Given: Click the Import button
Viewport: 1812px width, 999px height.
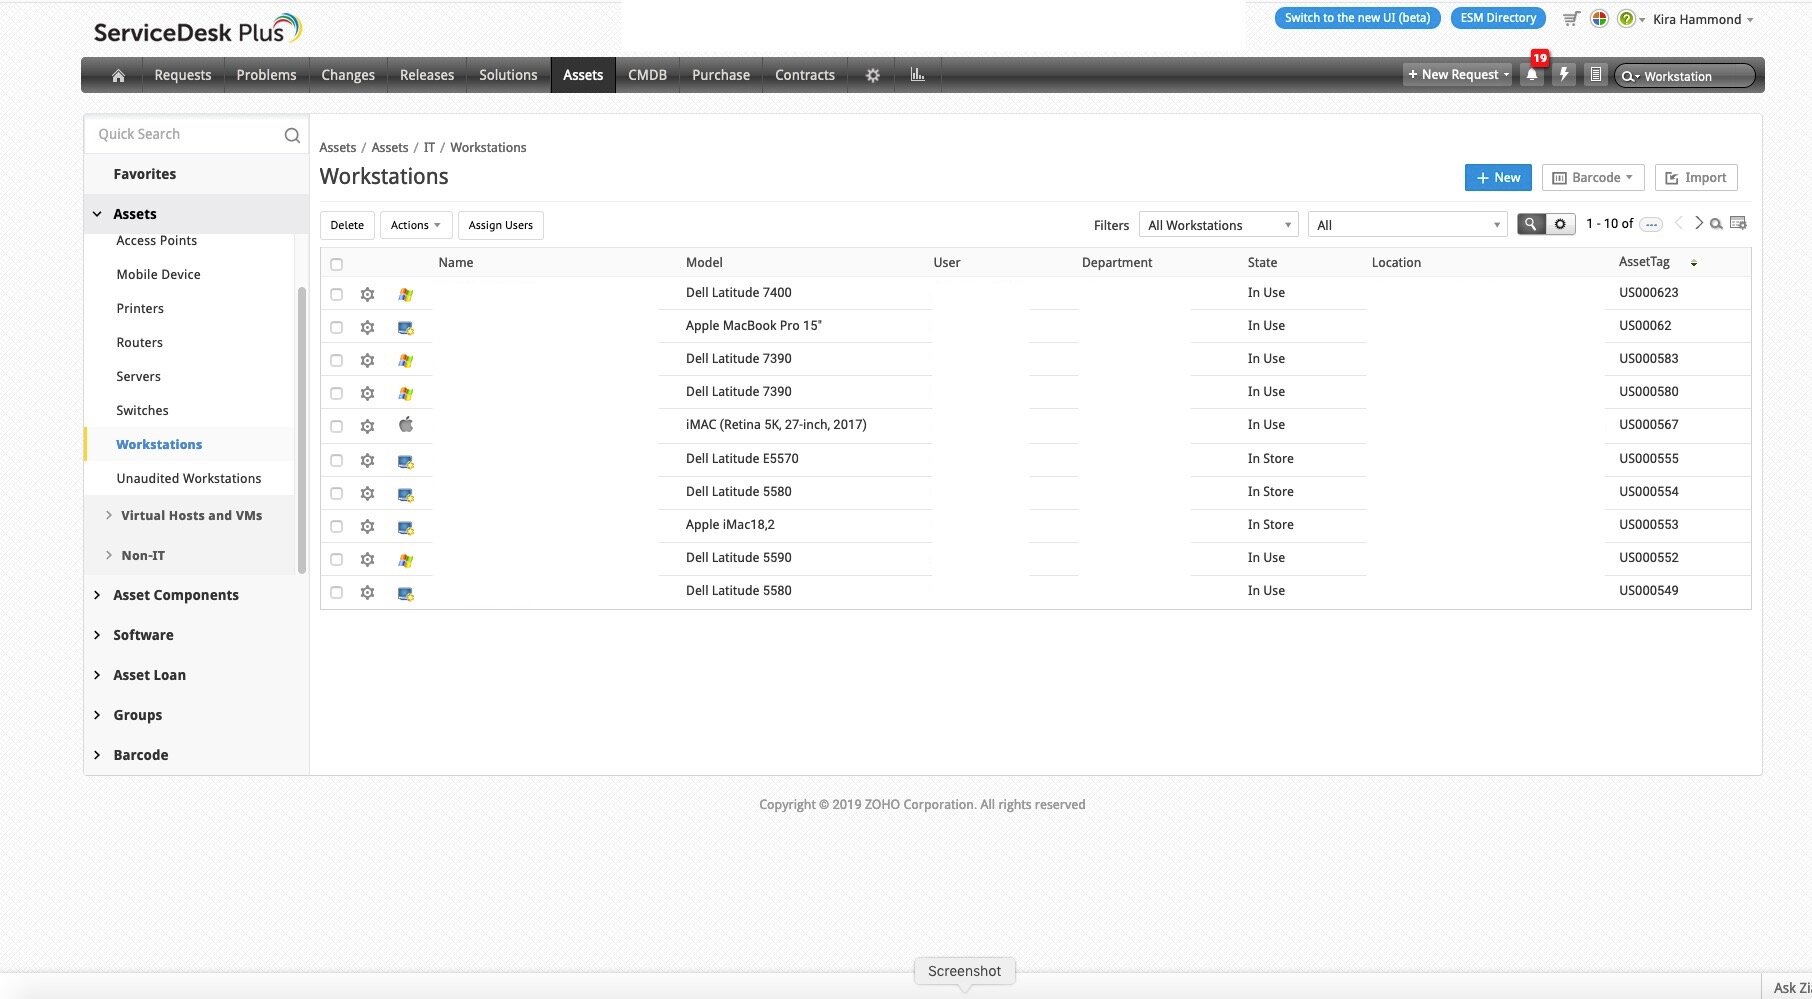Looking at the screenshot, I should click(1696, 177).
